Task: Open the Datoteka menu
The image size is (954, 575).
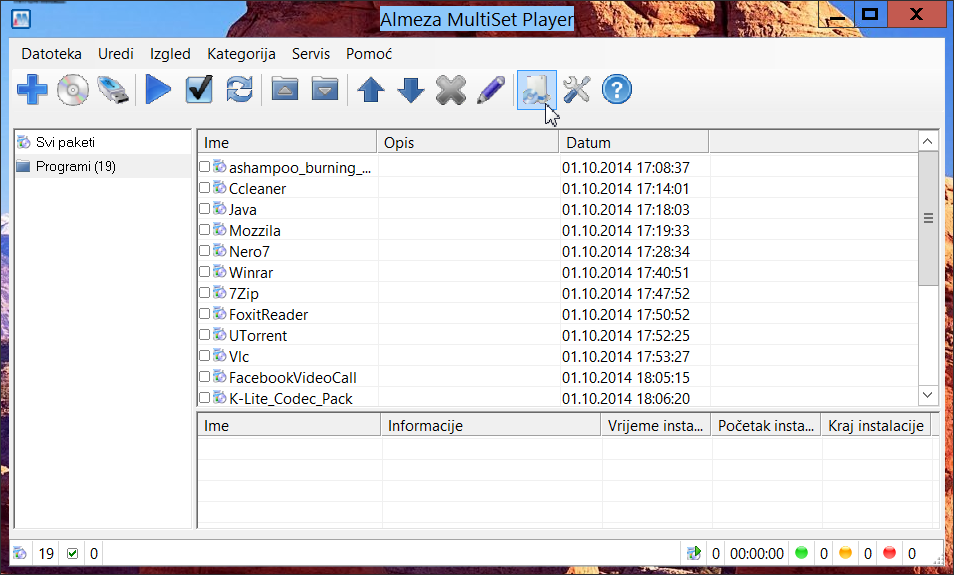Action: [x=51, y=54]
